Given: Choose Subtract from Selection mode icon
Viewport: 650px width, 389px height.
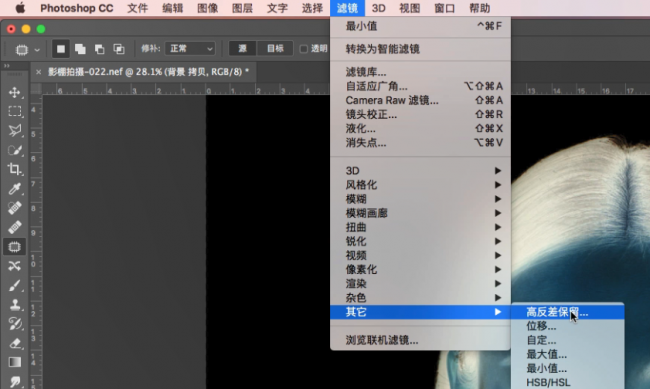Looking at the screenshot, I should [x=99, y=49].
